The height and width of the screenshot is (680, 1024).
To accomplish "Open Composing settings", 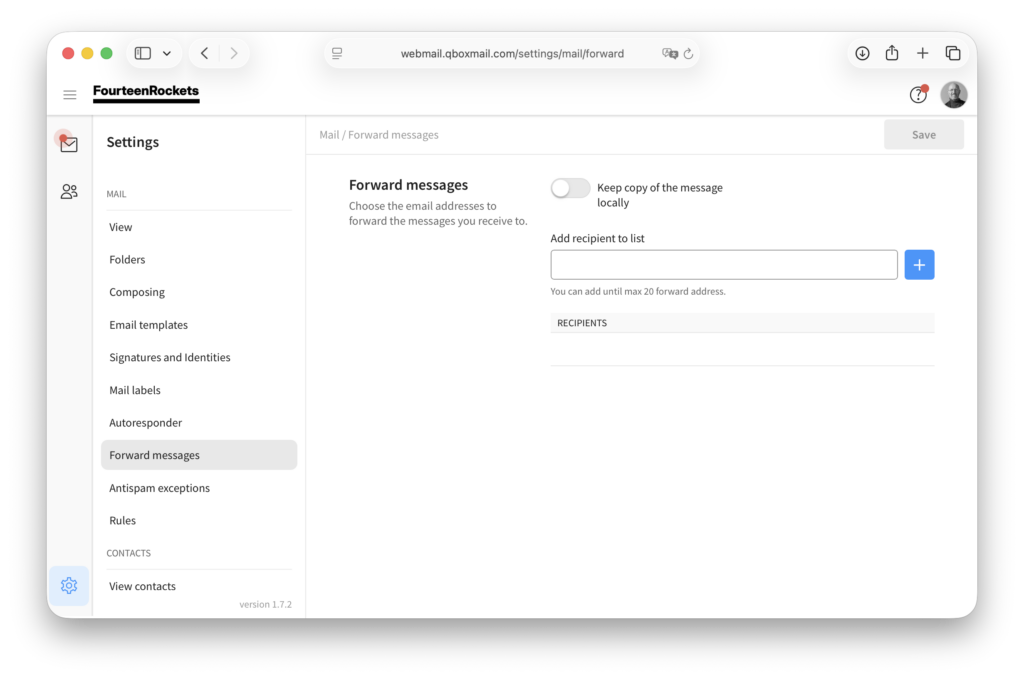I will pos(199,292).
